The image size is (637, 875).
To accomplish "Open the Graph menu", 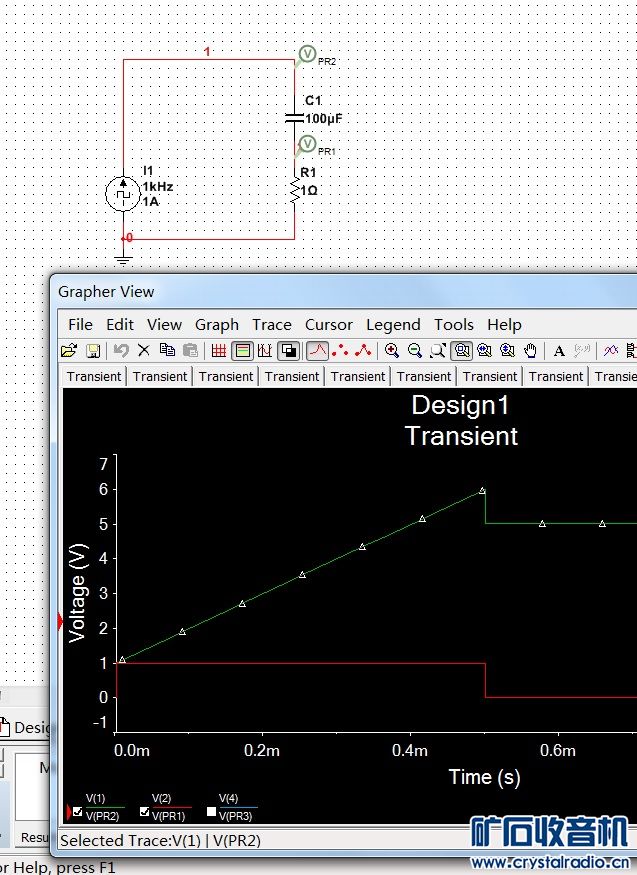I will [216, 324].
